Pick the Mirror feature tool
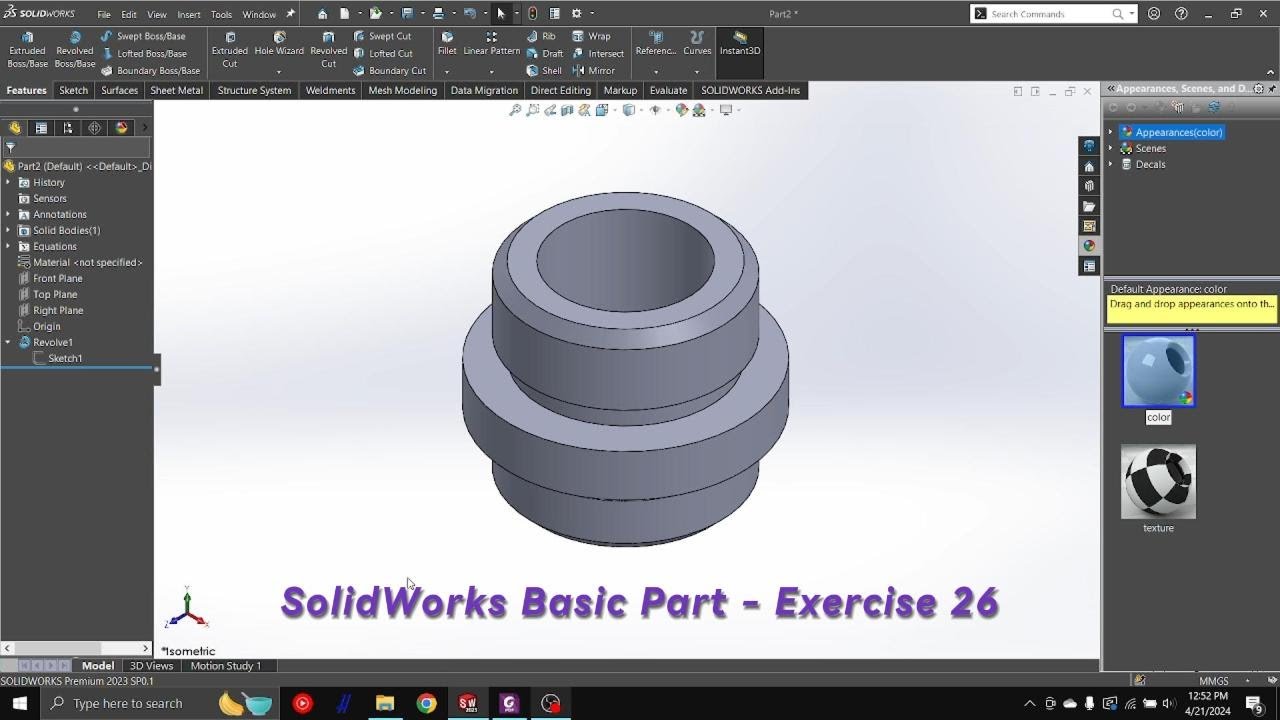Image resolution: width=1280 pixels, height=720 pixels. click(x=594, y=71)
